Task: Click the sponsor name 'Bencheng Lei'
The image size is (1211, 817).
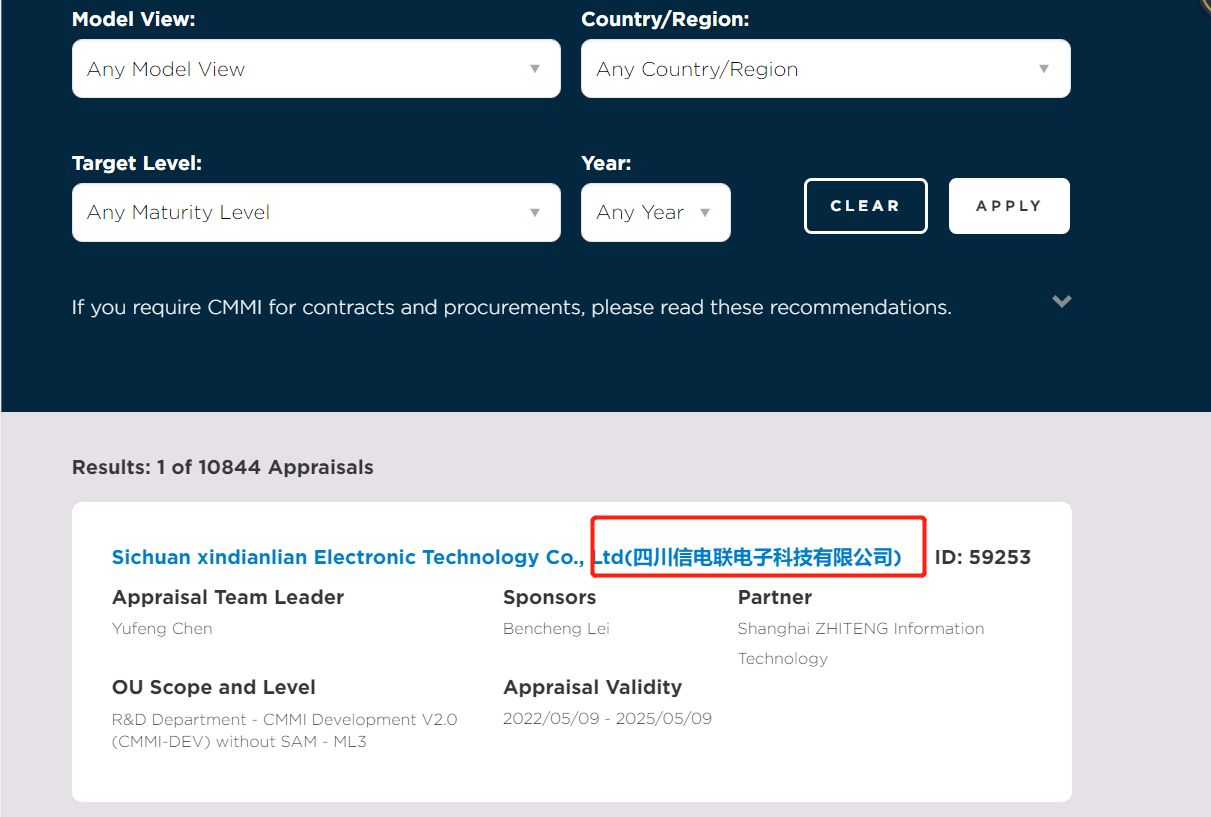Action: pyautogui.click(x=556, y=628)
